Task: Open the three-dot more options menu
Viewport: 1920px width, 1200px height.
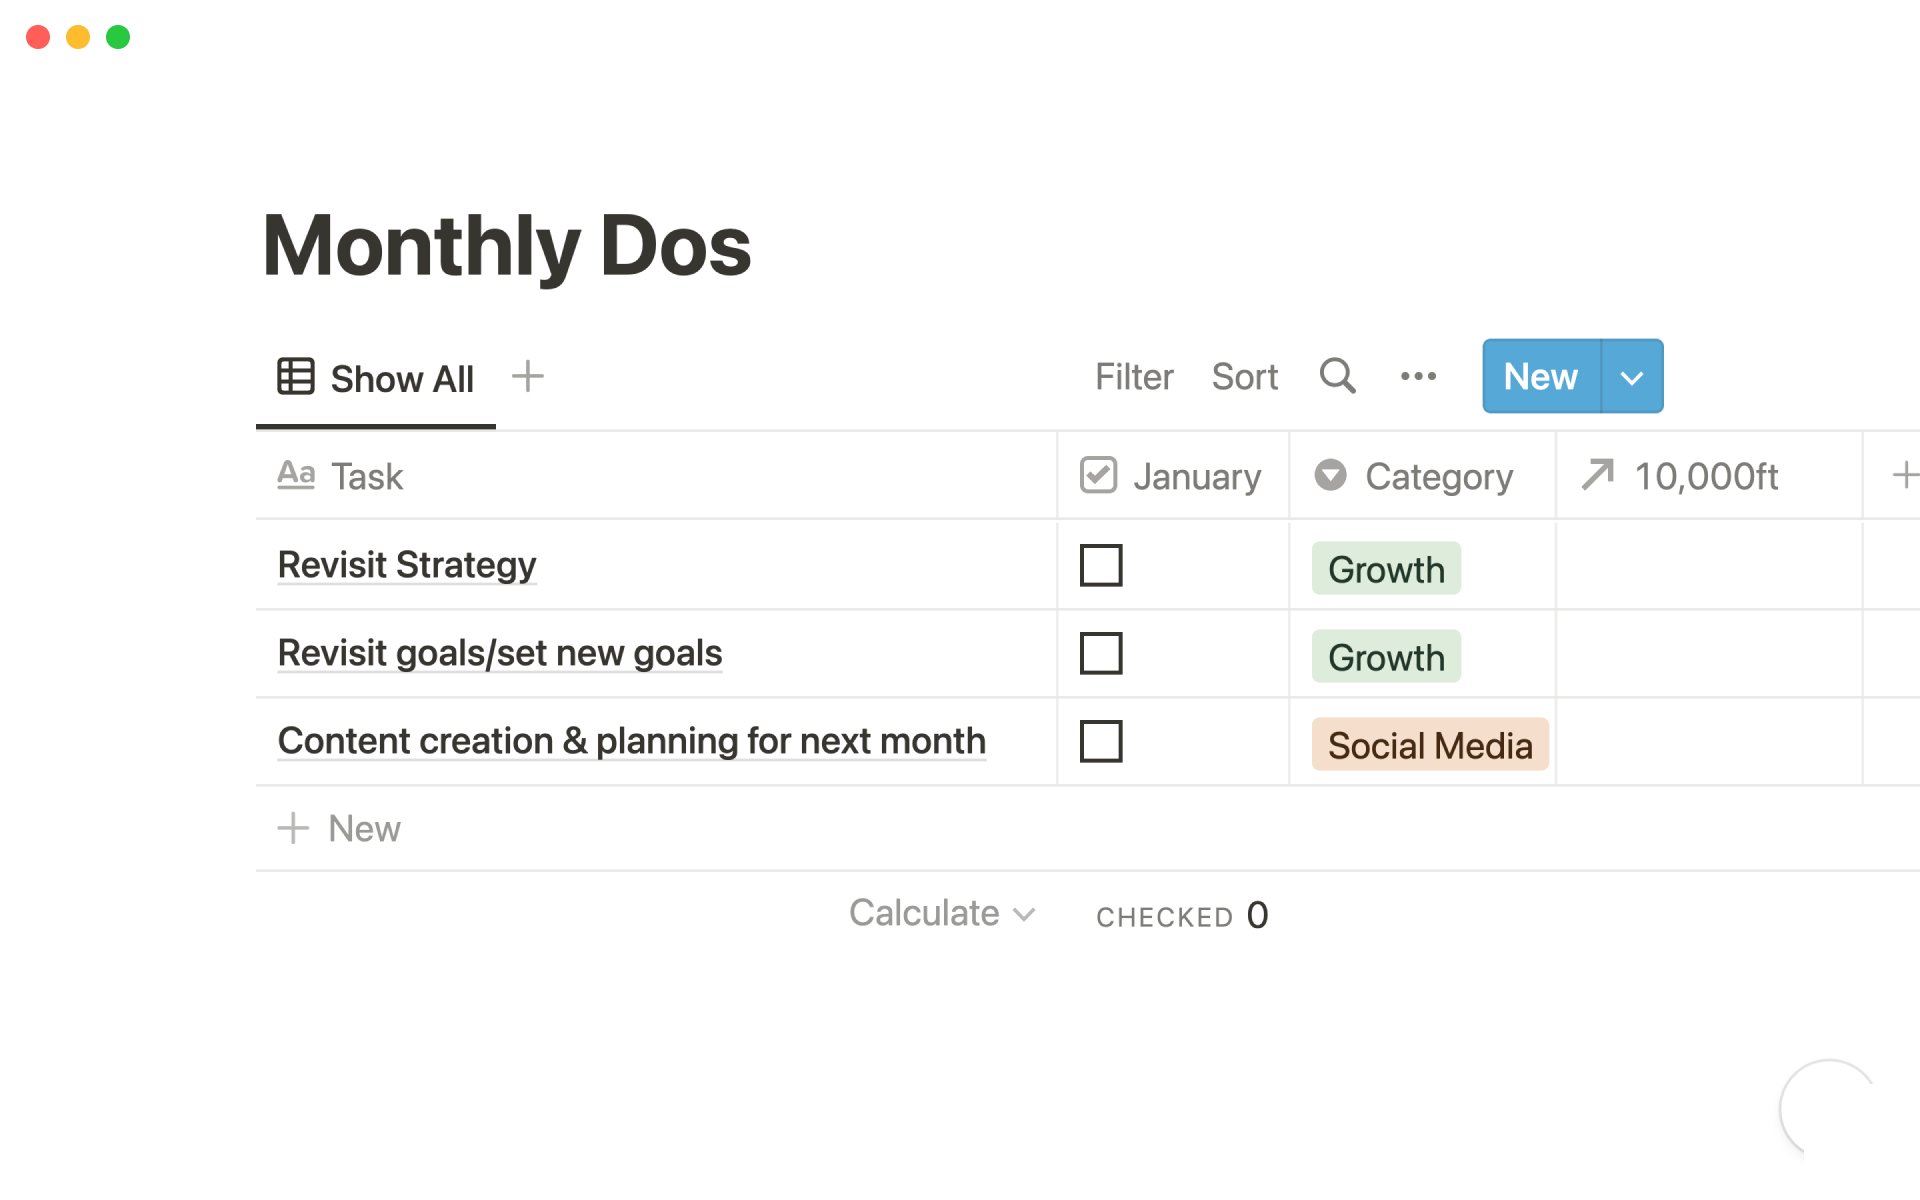Action: point(1418,376)
